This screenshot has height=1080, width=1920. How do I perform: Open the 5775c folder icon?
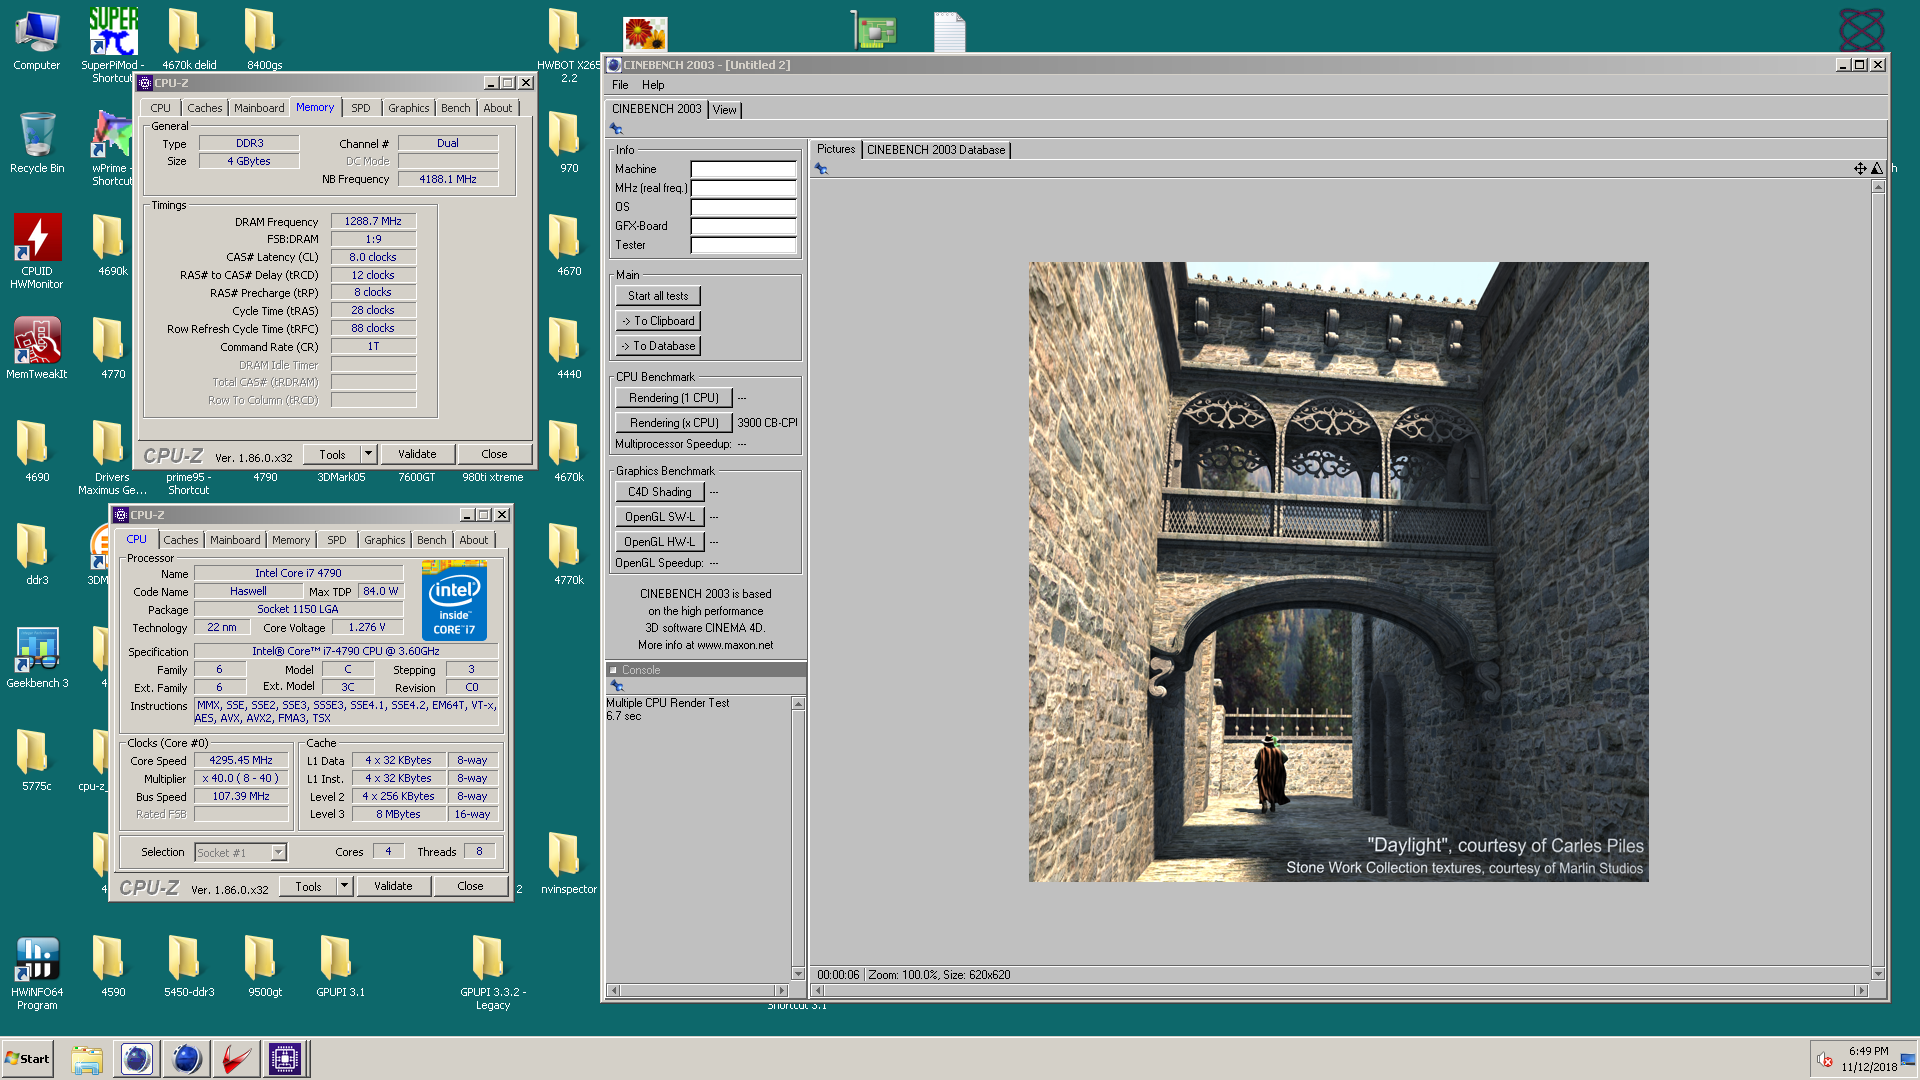coord(37,760)
